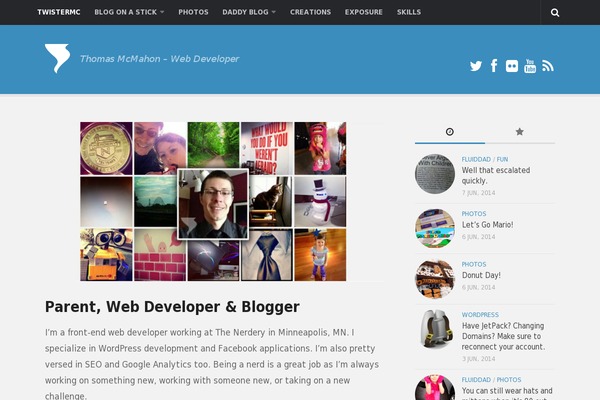Open the Exposure menu item

364,12
